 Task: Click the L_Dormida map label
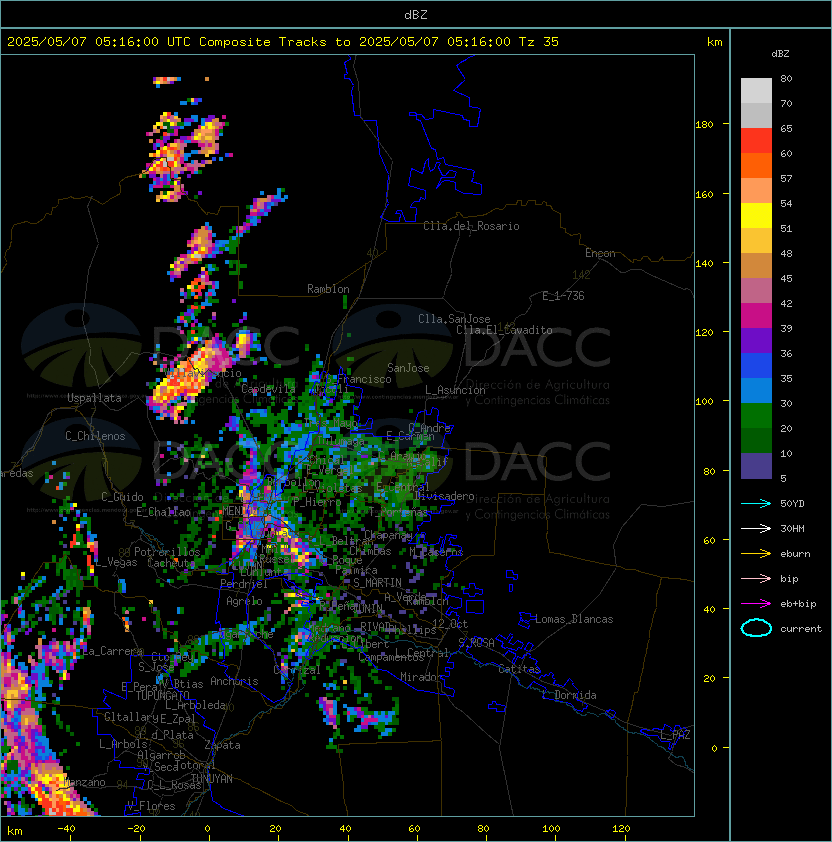point(569,695)
